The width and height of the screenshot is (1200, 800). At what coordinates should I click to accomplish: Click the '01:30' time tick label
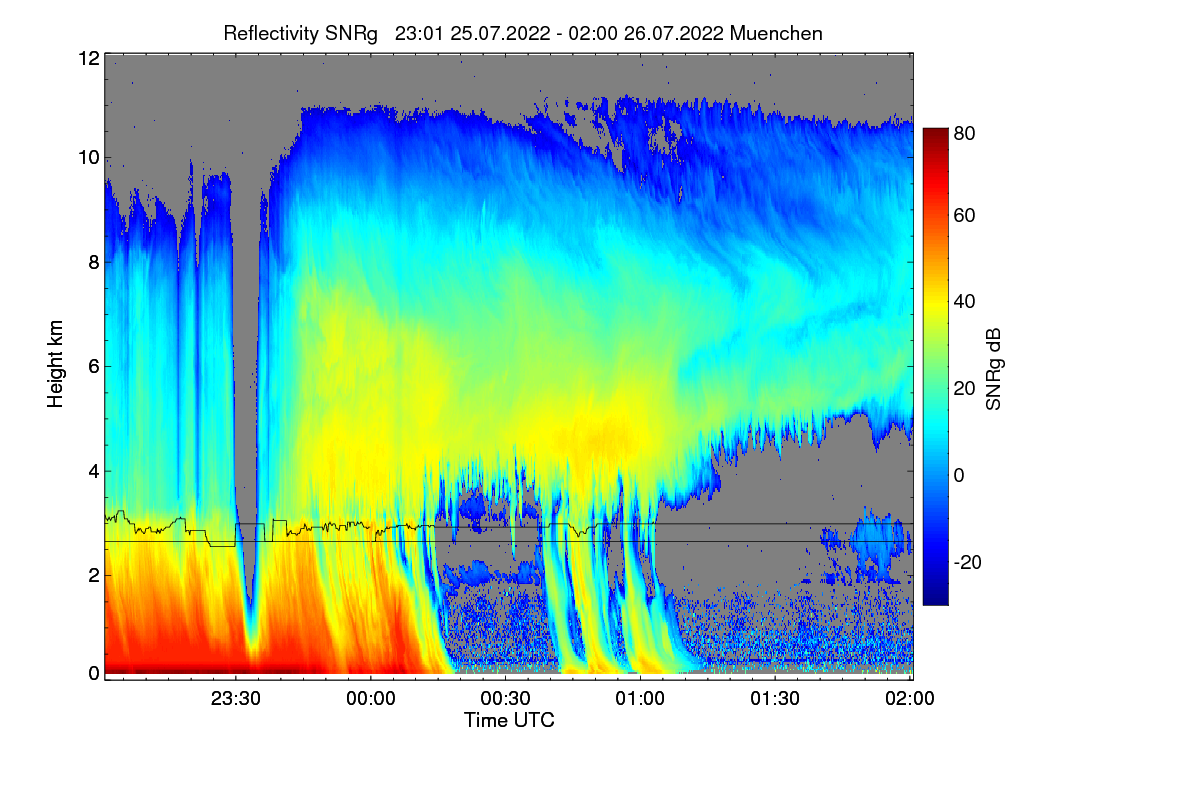click(775, 699)
